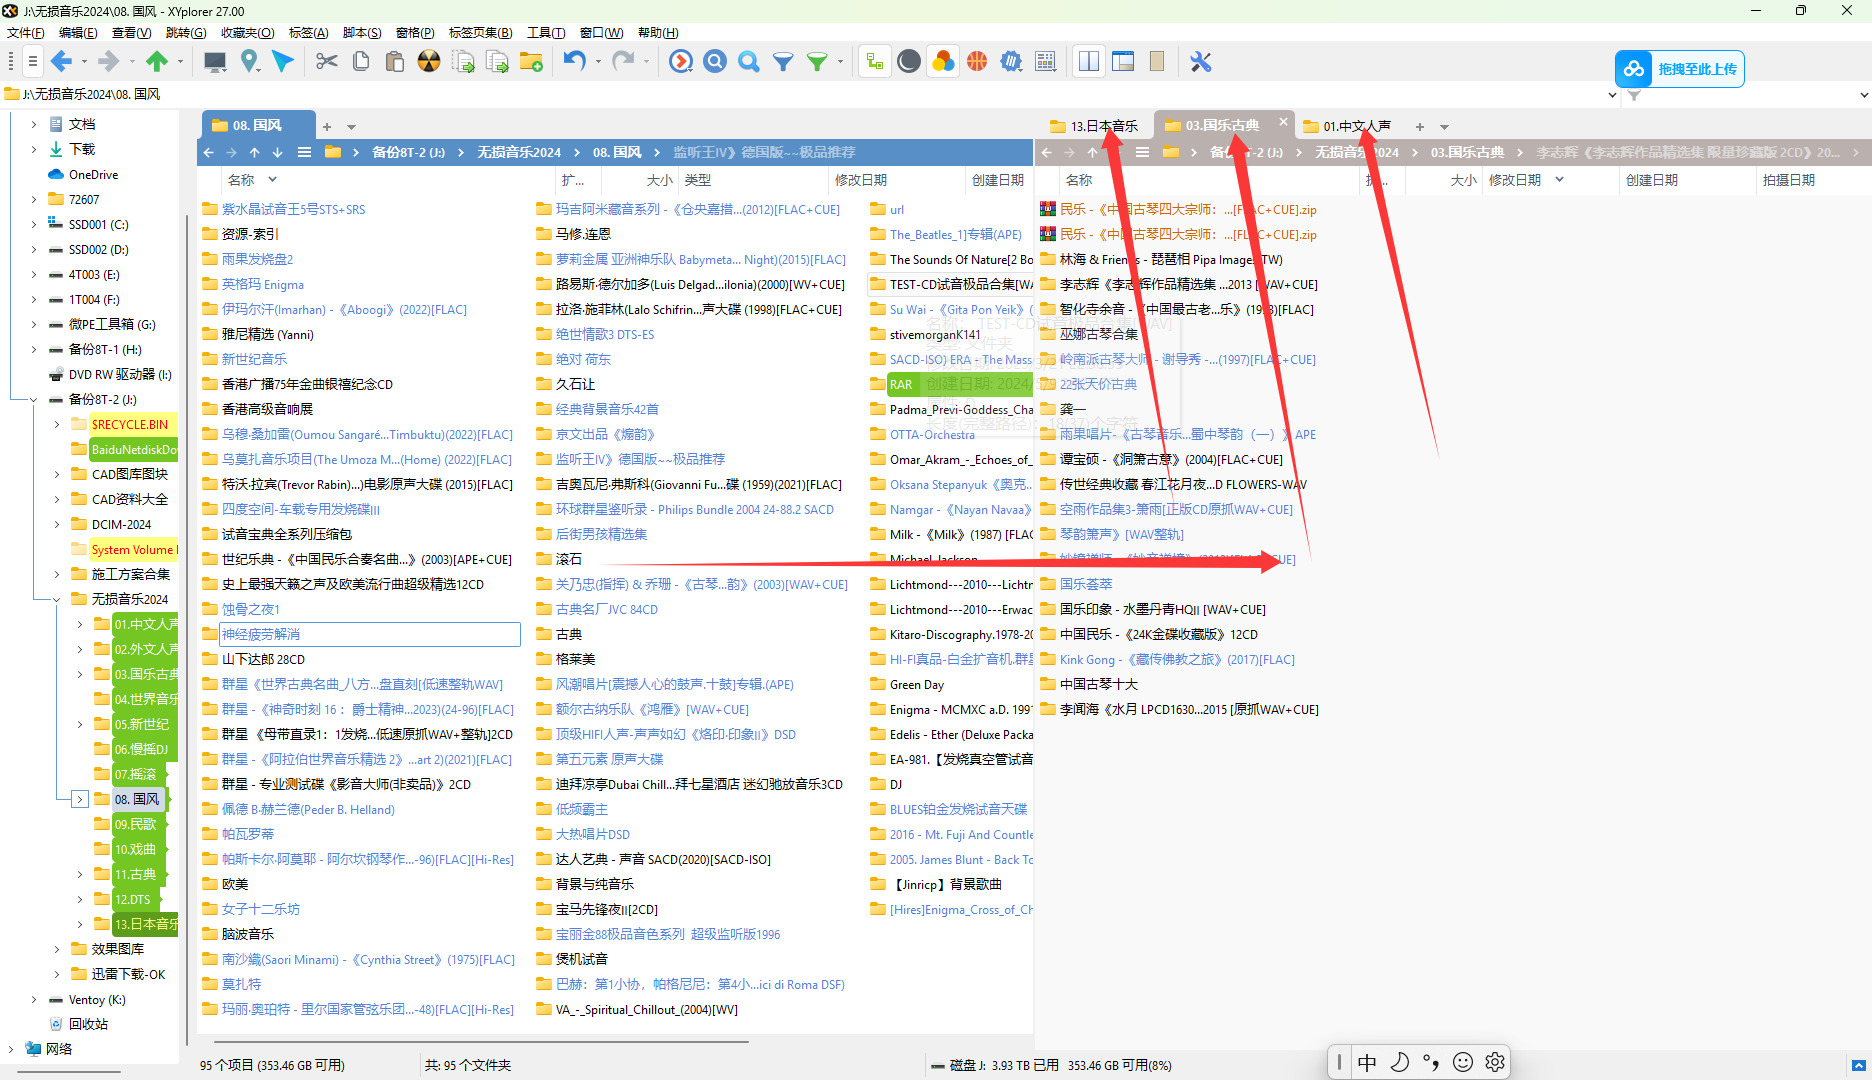Click the Nuke delete radiation icon
Viewport: 1872px width, 1080px height.
coord(428,62)
